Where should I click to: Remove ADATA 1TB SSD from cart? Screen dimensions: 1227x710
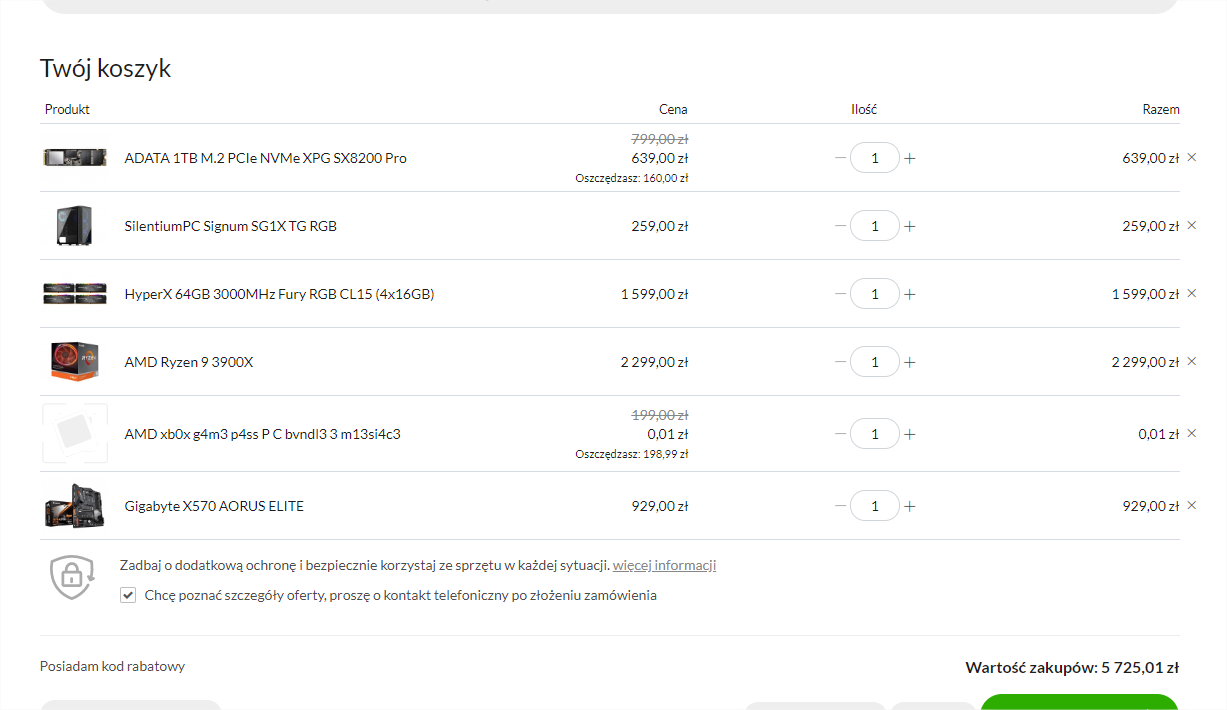coord(1191,157)
